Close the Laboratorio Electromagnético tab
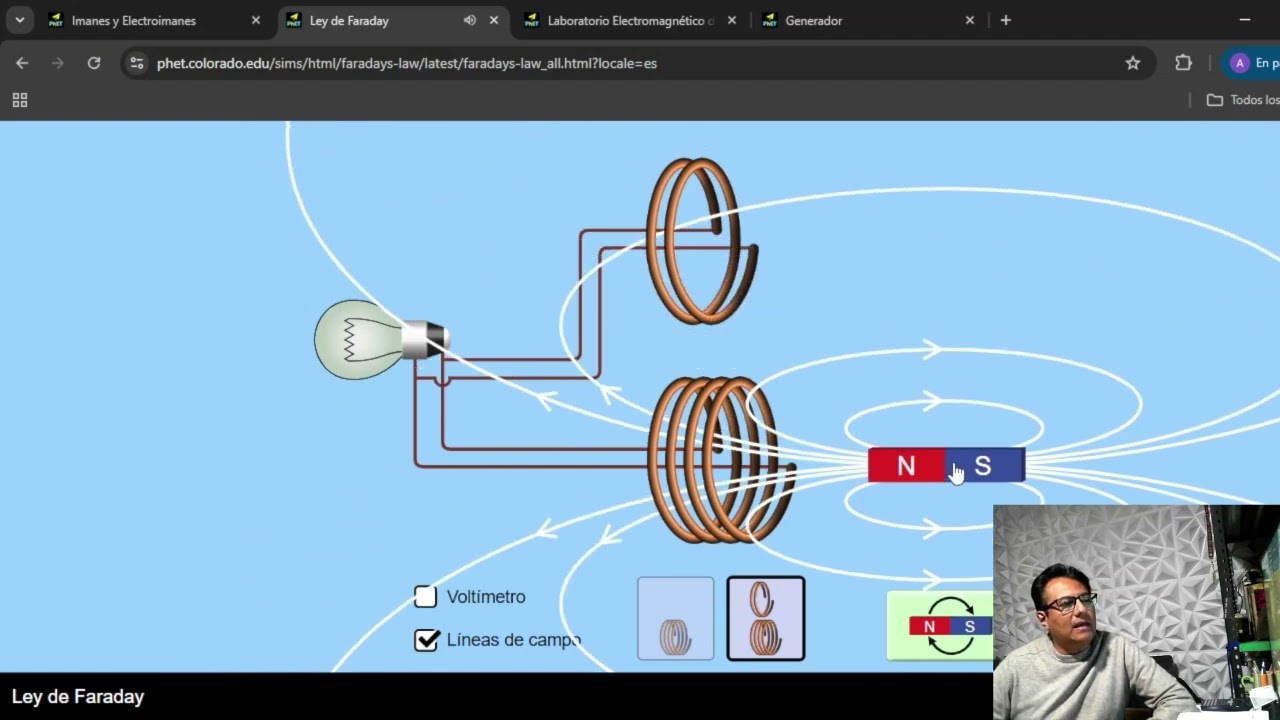The width and height of the screenshot is (1280, 720). 732,20
